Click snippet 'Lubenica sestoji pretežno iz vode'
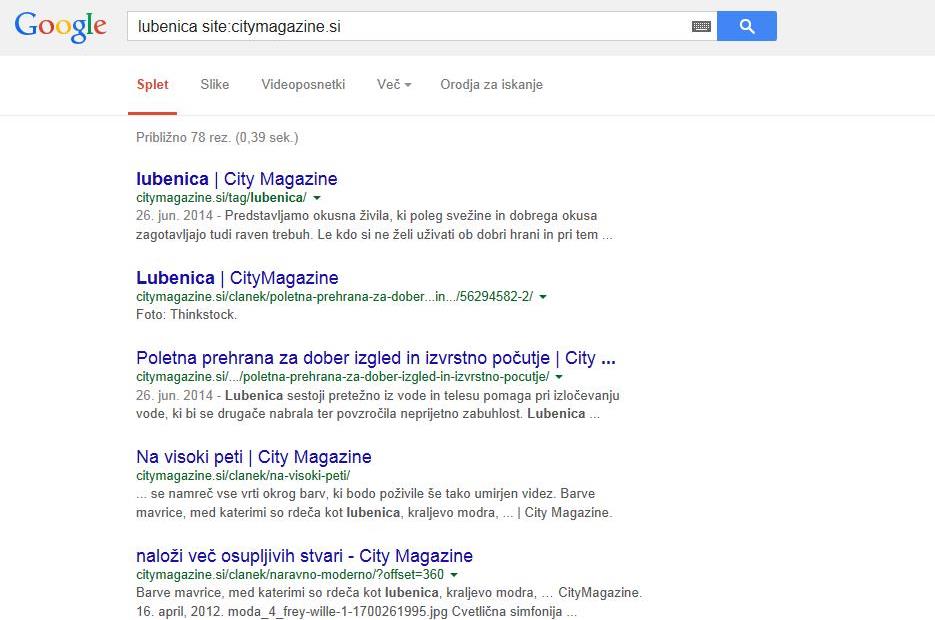 tap(377, 405)
